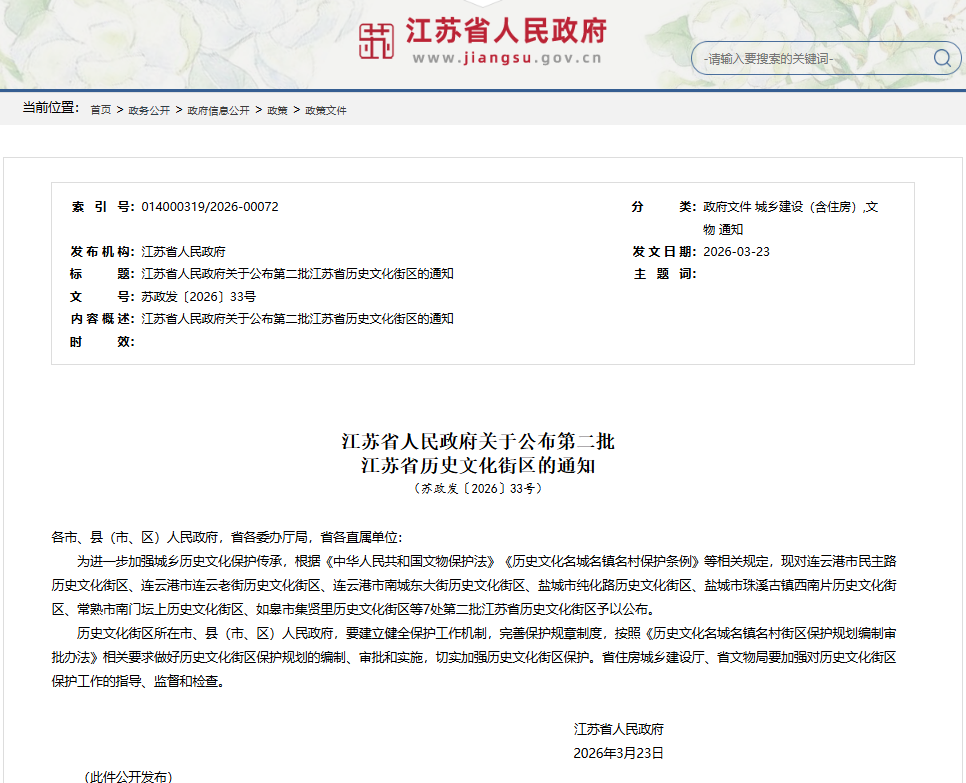The image size is (966, 783).
Task: Click the signature date 2026年3月23日
Action: coord(618,753)
